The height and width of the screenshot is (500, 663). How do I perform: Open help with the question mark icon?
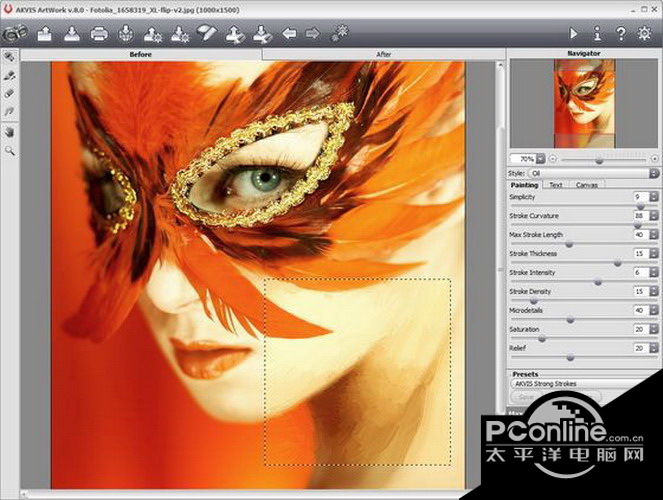pos(621,34)
